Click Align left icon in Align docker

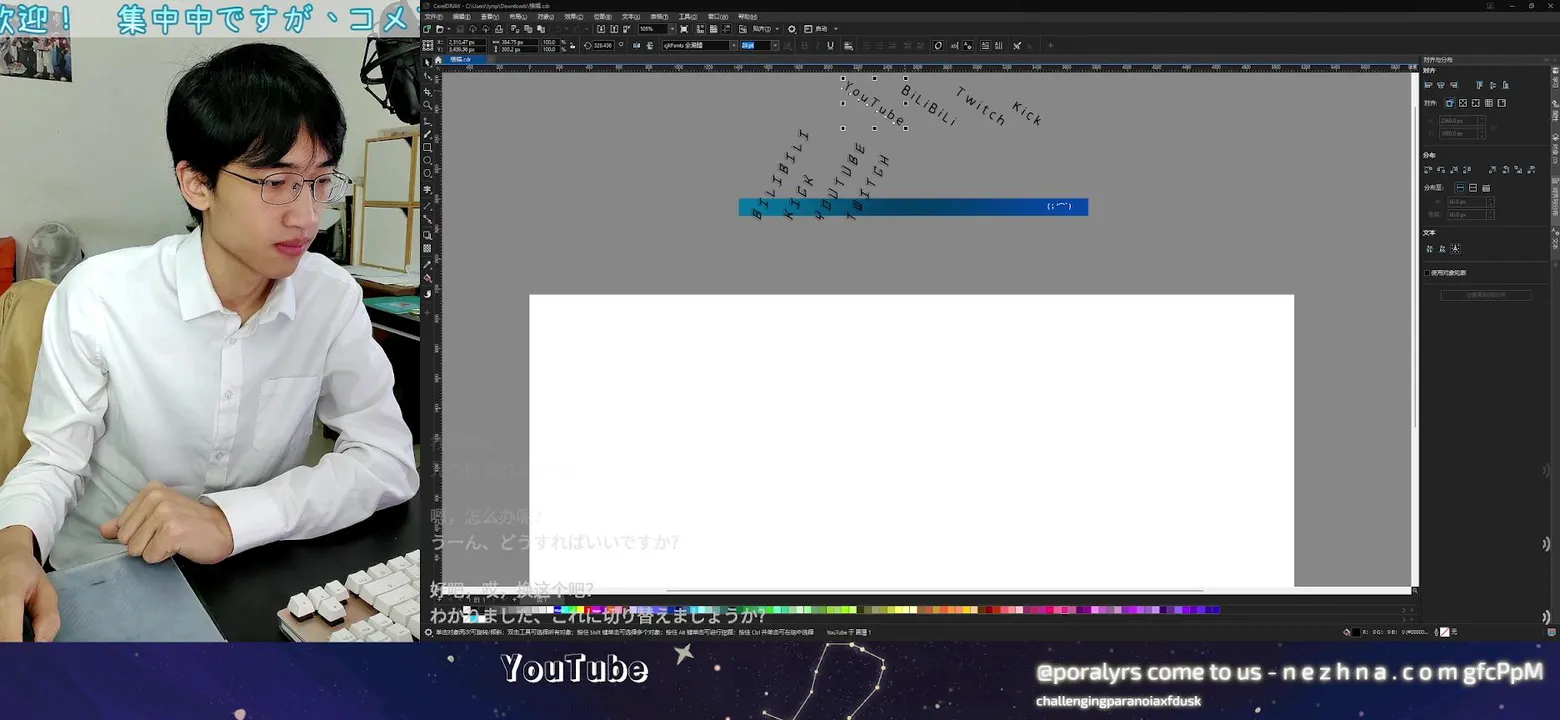(1429, 85)
